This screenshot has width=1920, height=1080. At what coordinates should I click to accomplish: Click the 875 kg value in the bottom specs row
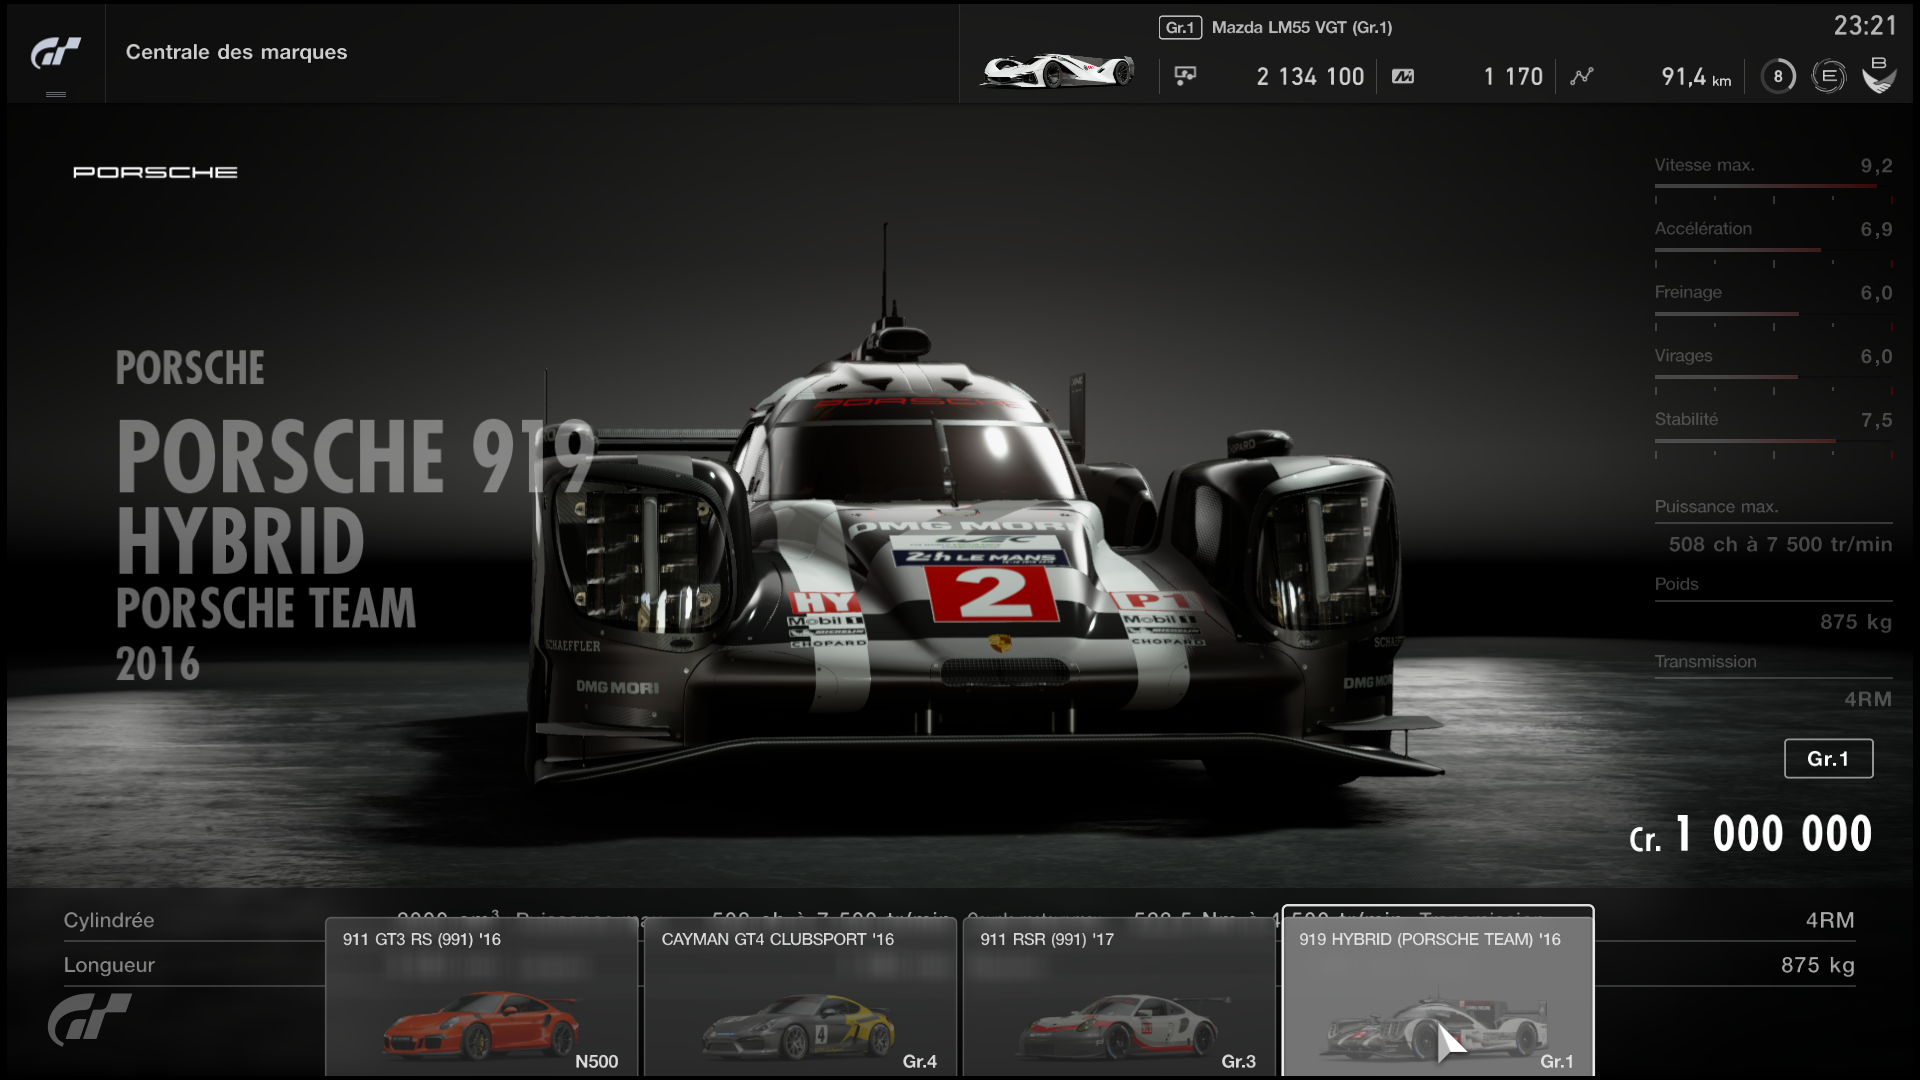click(1817, 965)
